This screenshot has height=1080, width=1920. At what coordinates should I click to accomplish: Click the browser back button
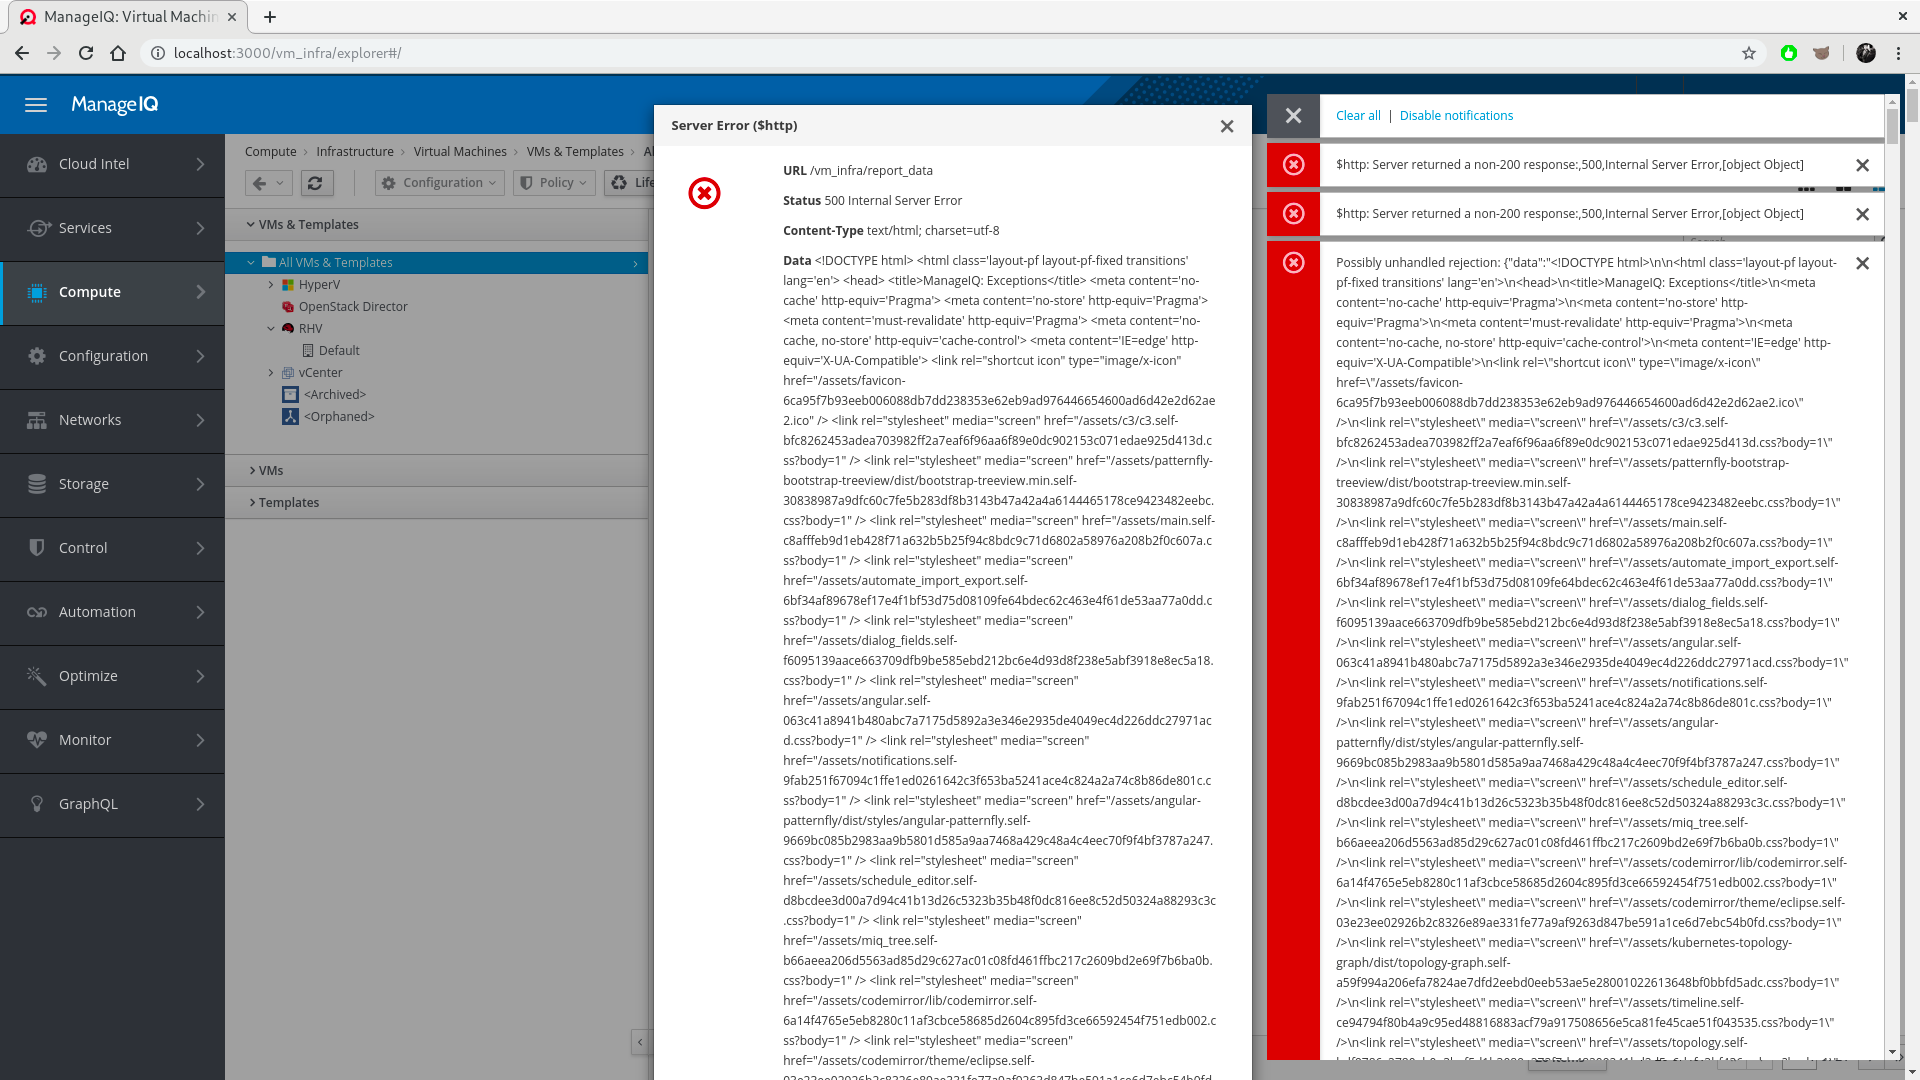(x=22, y=53)
